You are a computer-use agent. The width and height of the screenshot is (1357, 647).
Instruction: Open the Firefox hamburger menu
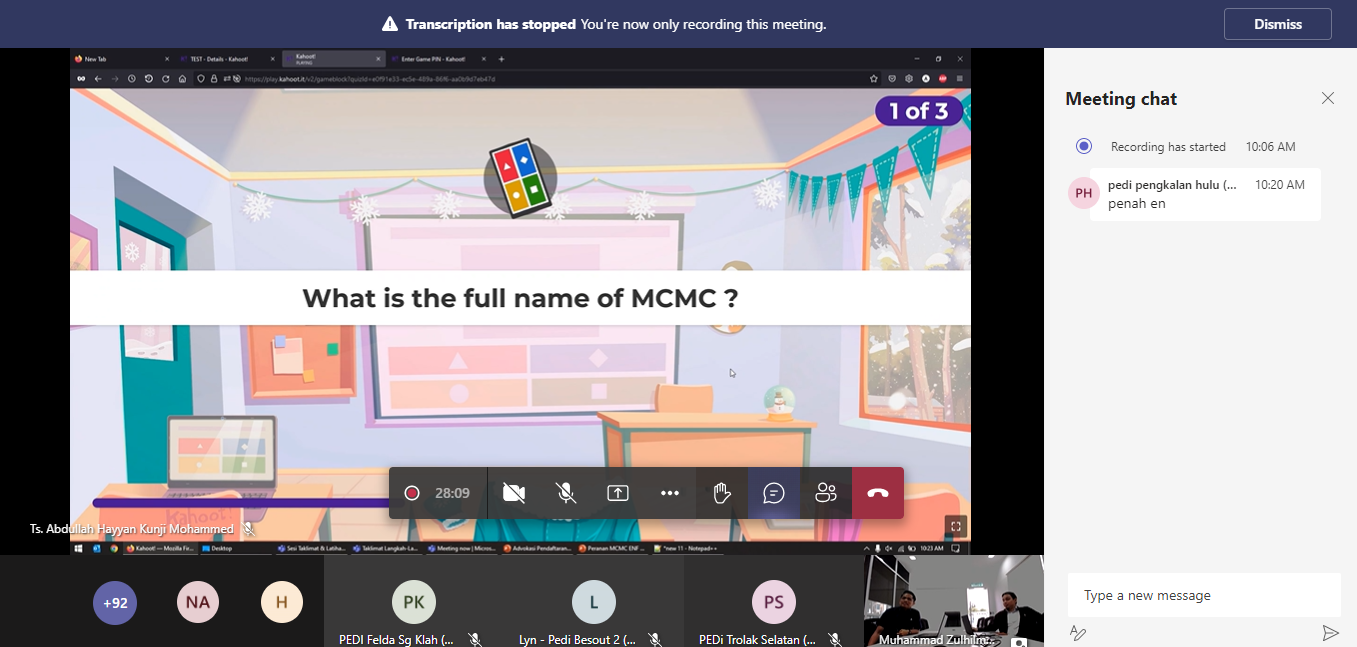pyautogui.click(x=960, y=78)
